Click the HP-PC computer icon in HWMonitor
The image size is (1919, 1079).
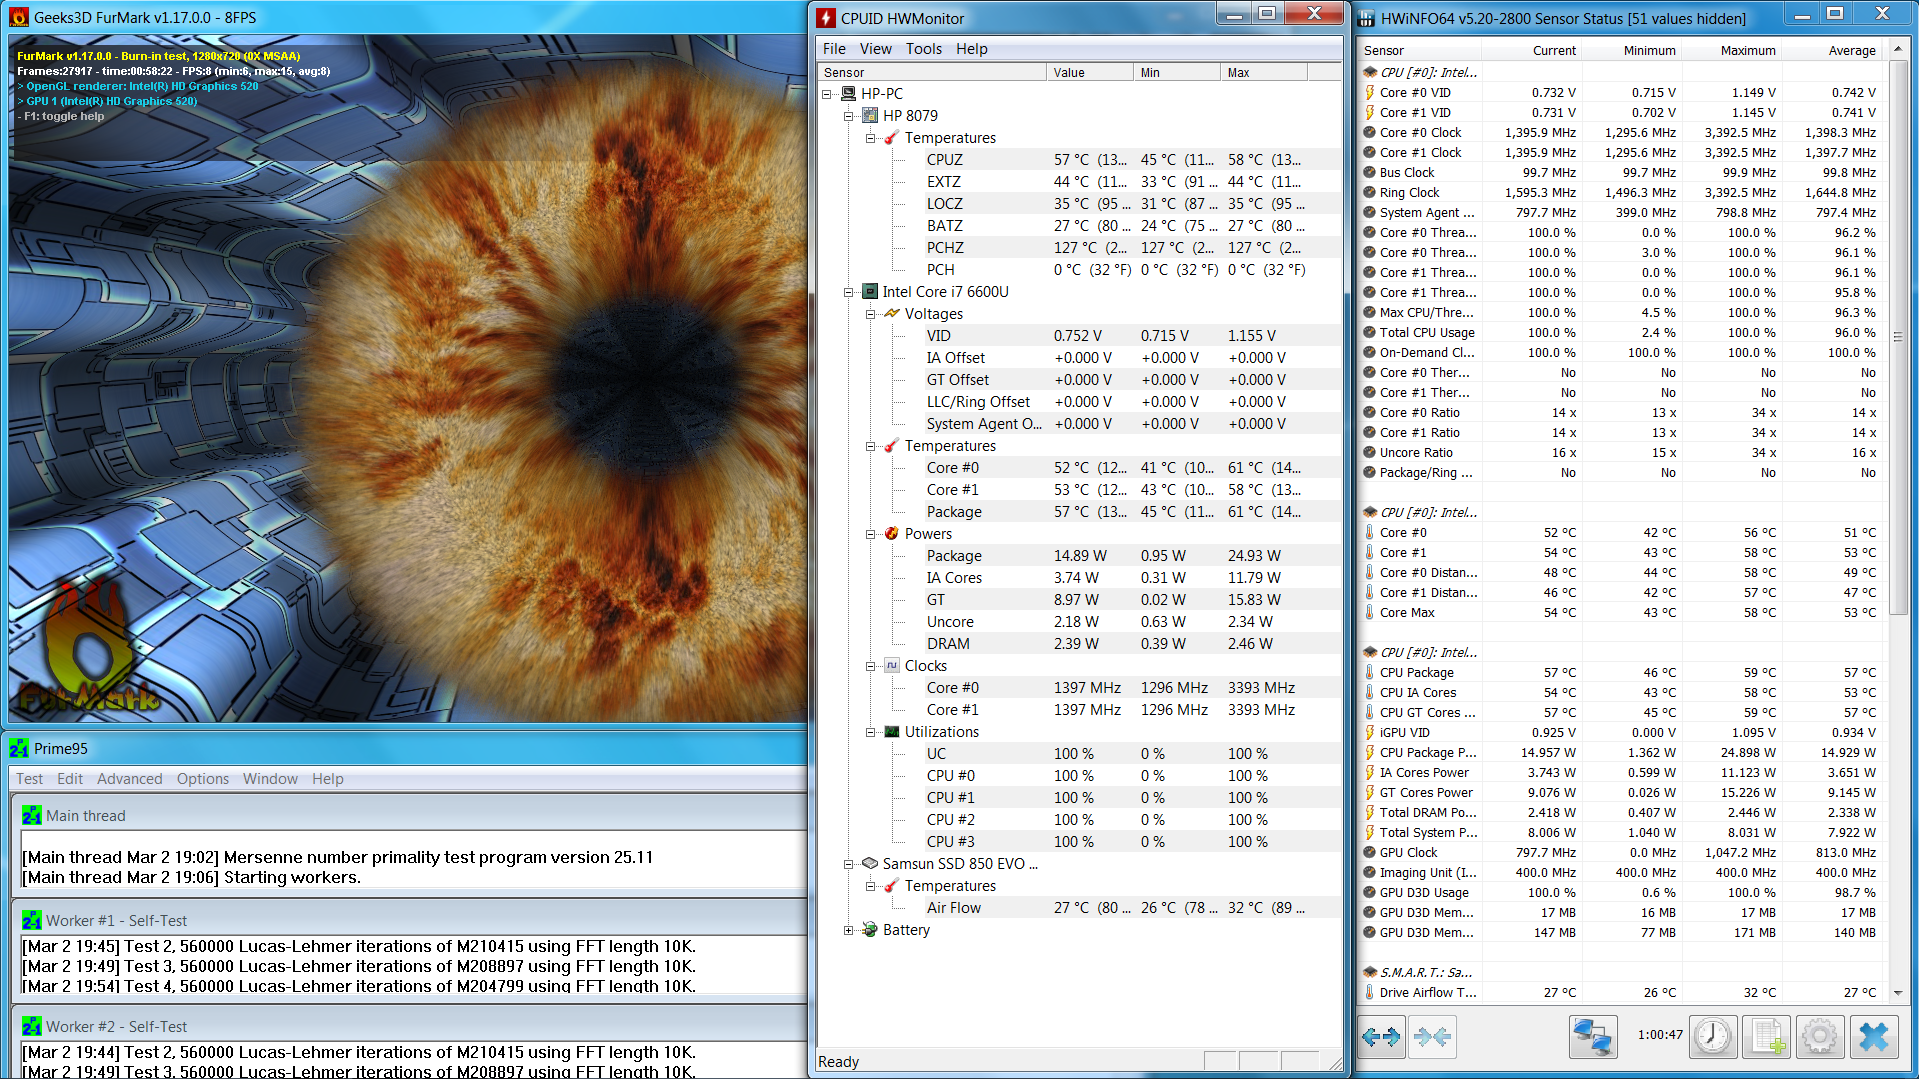(x=848, y=94)
